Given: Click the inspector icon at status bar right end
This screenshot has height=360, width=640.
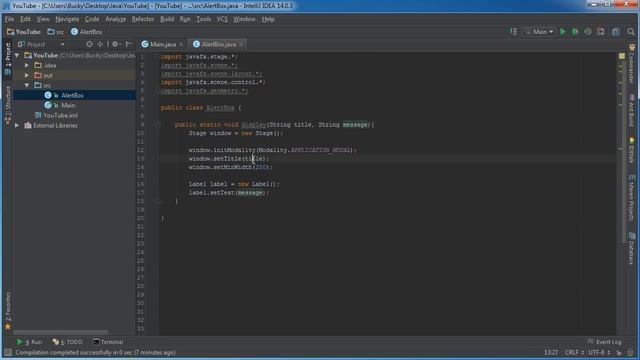Looking at the screenshot, I should pos(631,352).
